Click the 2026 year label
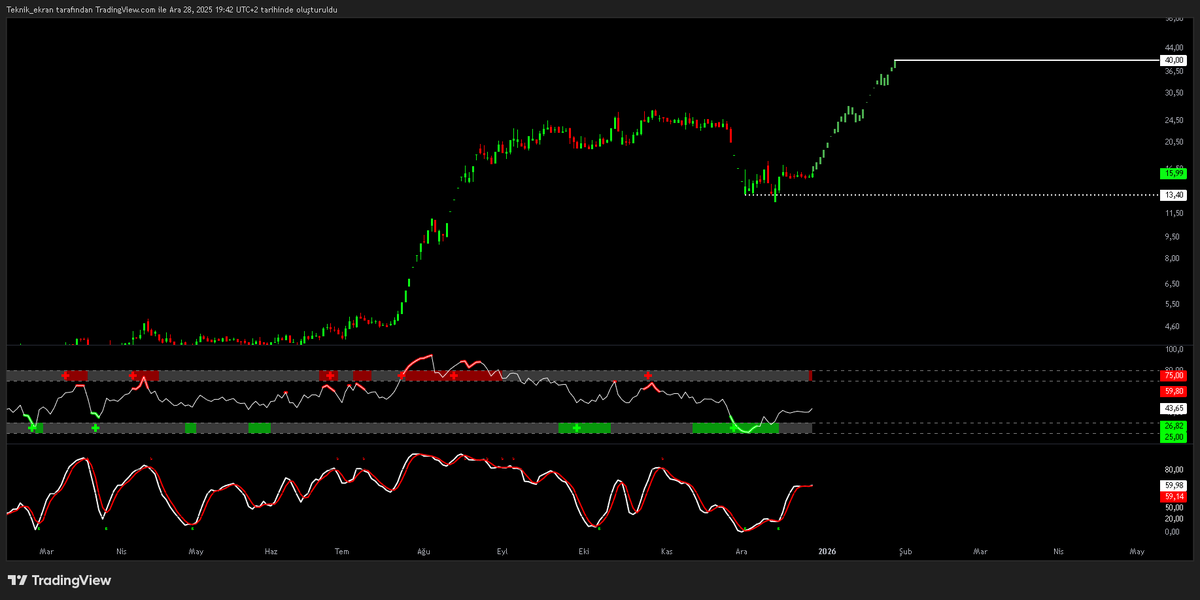Viewport: 1200px width, 600px height. (827, 551)
